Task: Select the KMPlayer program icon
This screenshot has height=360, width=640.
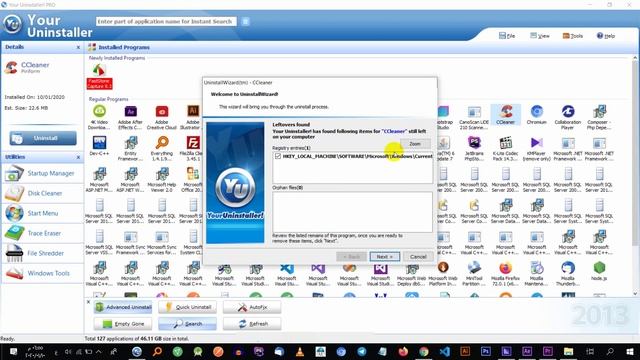Action: (x=536, y=148)
